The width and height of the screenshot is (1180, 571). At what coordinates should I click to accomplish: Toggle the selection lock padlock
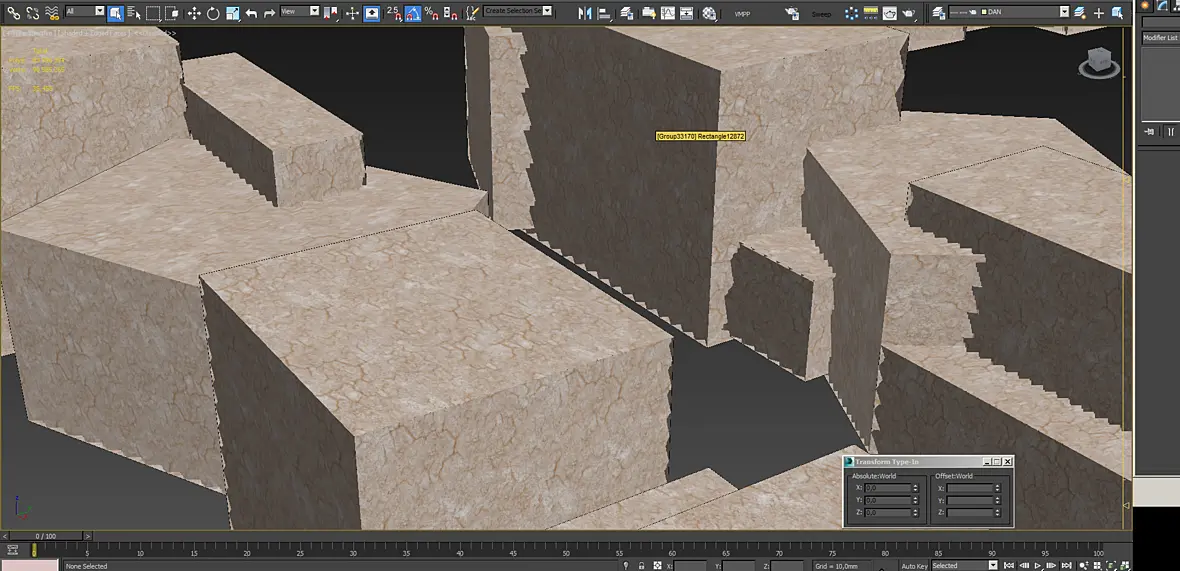pos(641,566)
